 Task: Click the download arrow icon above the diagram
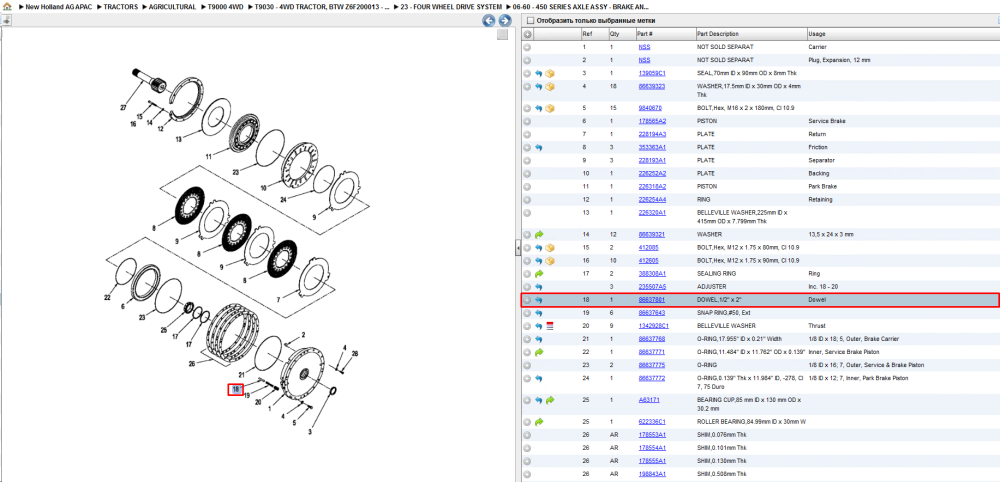[6, 20]
